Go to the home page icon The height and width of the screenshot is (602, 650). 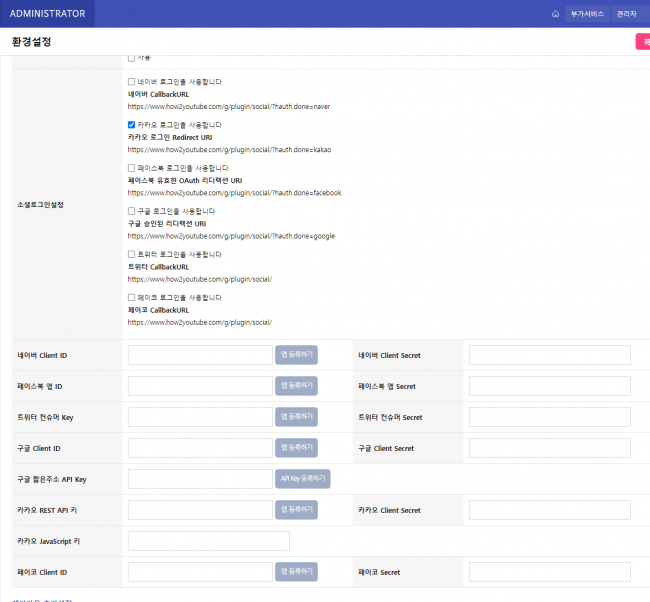coord(555,14)
